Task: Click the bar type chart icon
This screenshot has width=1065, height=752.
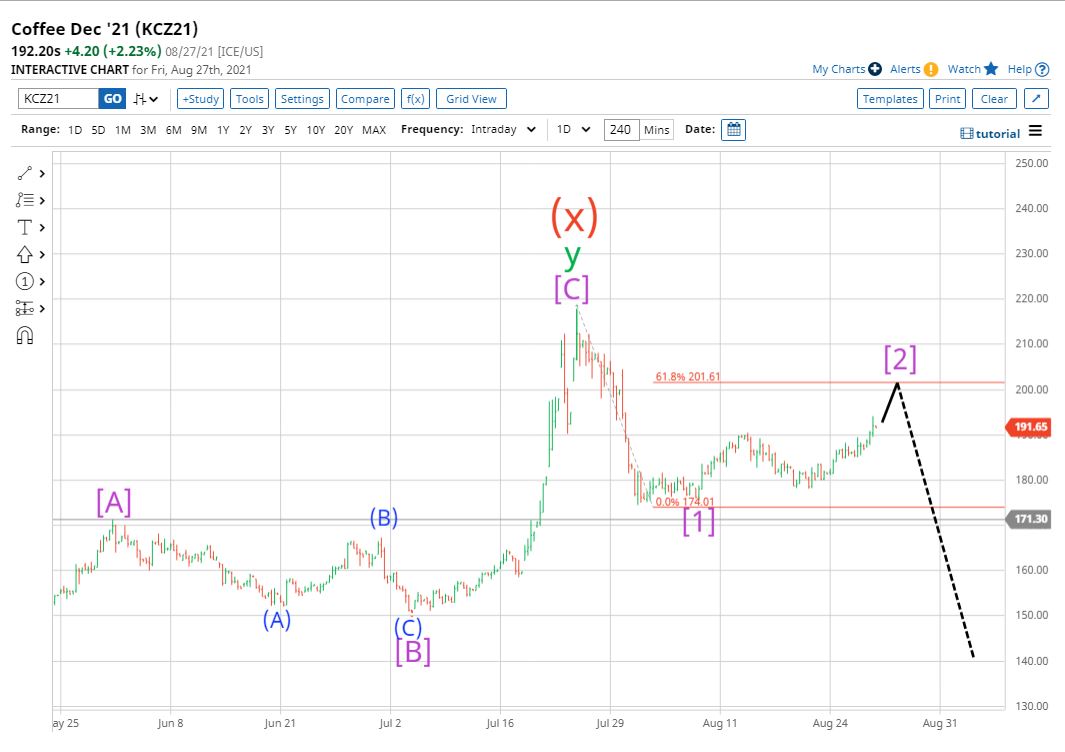Action: pos(139,99)
